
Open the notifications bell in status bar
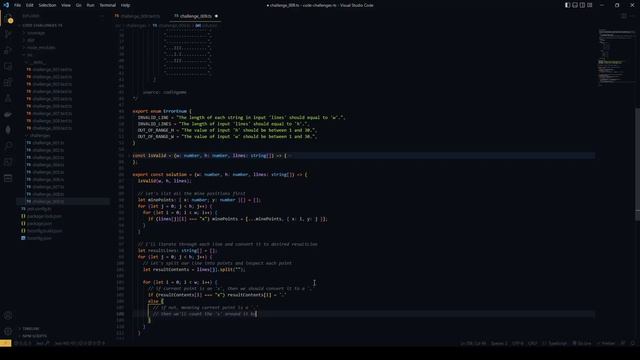click(633, 343)
